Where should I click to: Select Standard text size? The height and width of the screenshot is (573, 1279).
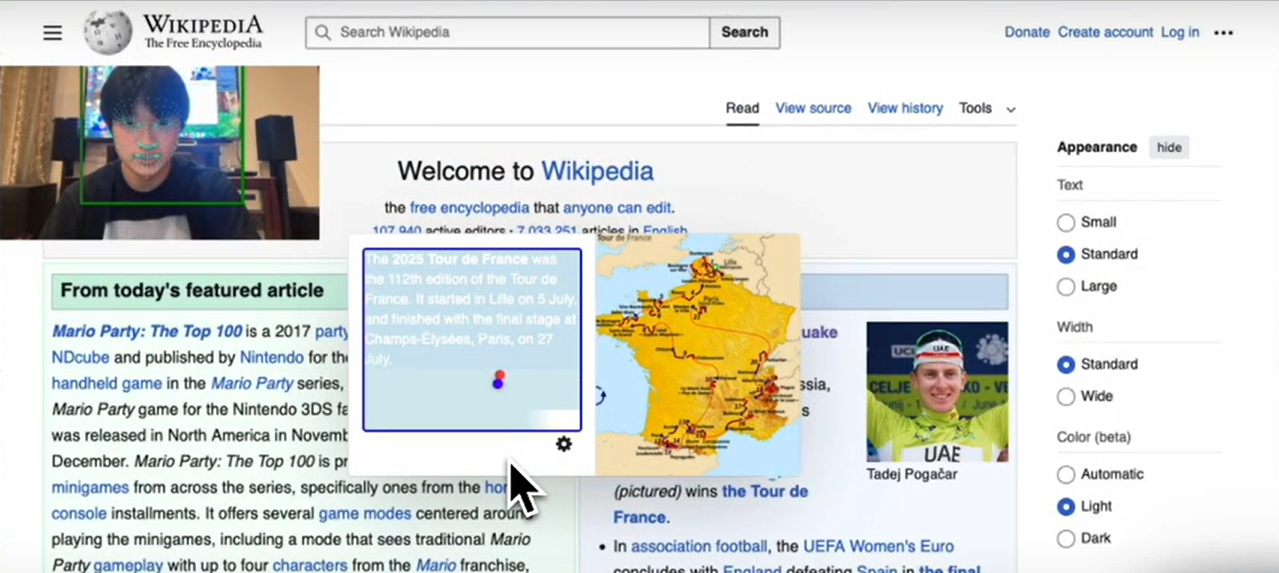point(1066,254)
